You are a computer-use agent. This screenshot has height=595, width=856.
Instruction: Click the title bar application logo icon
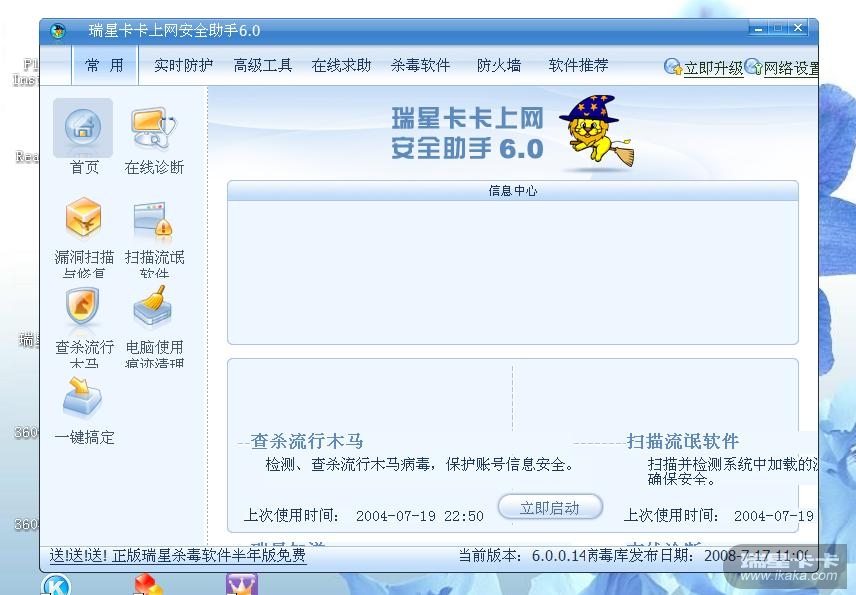(x=58, y=31)
